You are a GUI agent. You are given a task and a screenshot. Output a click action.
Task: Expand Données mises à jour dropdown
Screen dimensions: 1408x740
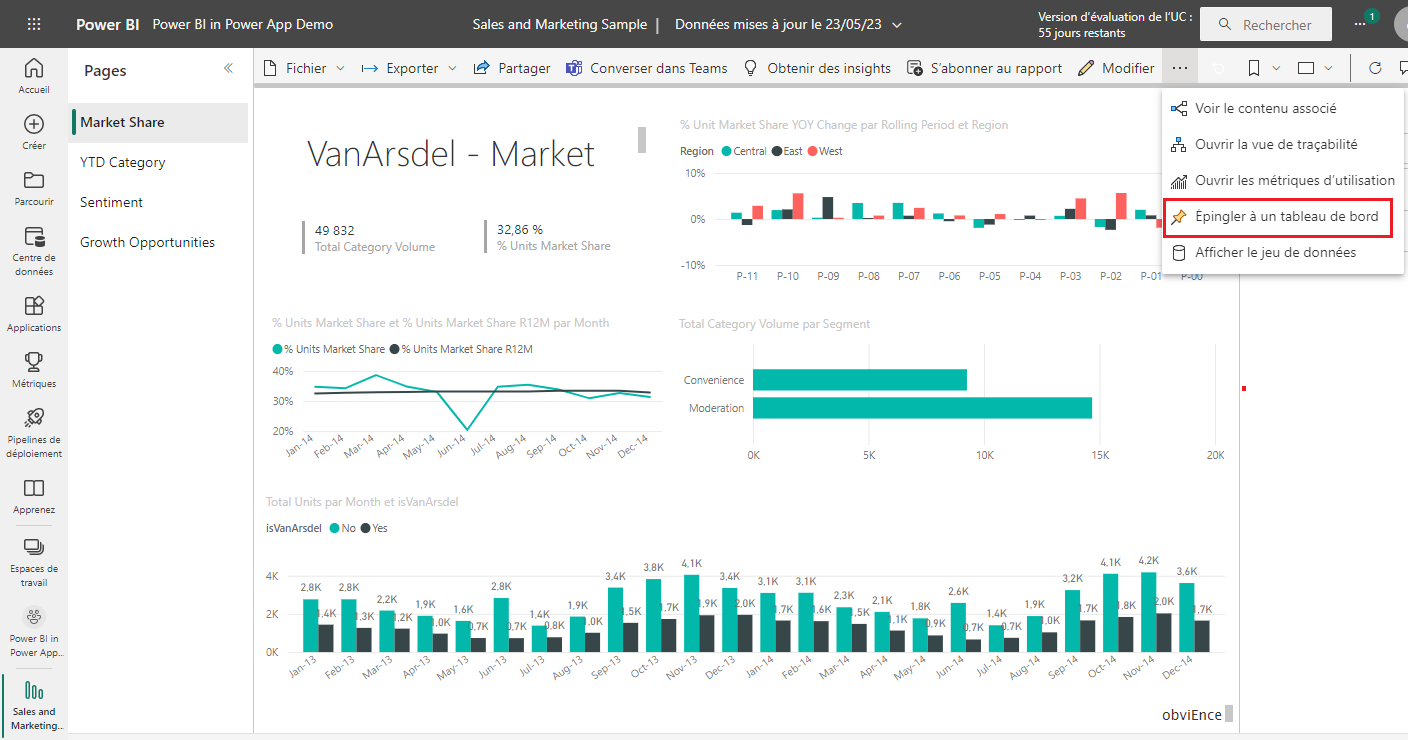[896, 24]
